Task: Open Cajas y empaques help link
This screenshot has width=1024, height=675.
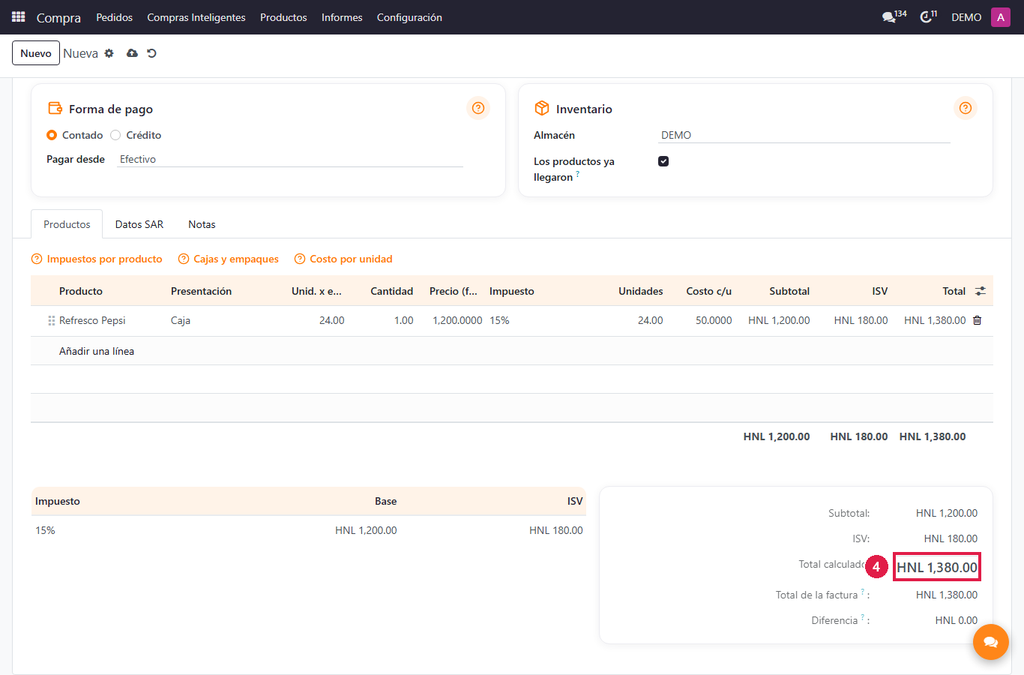Action: tap(229, 259)
